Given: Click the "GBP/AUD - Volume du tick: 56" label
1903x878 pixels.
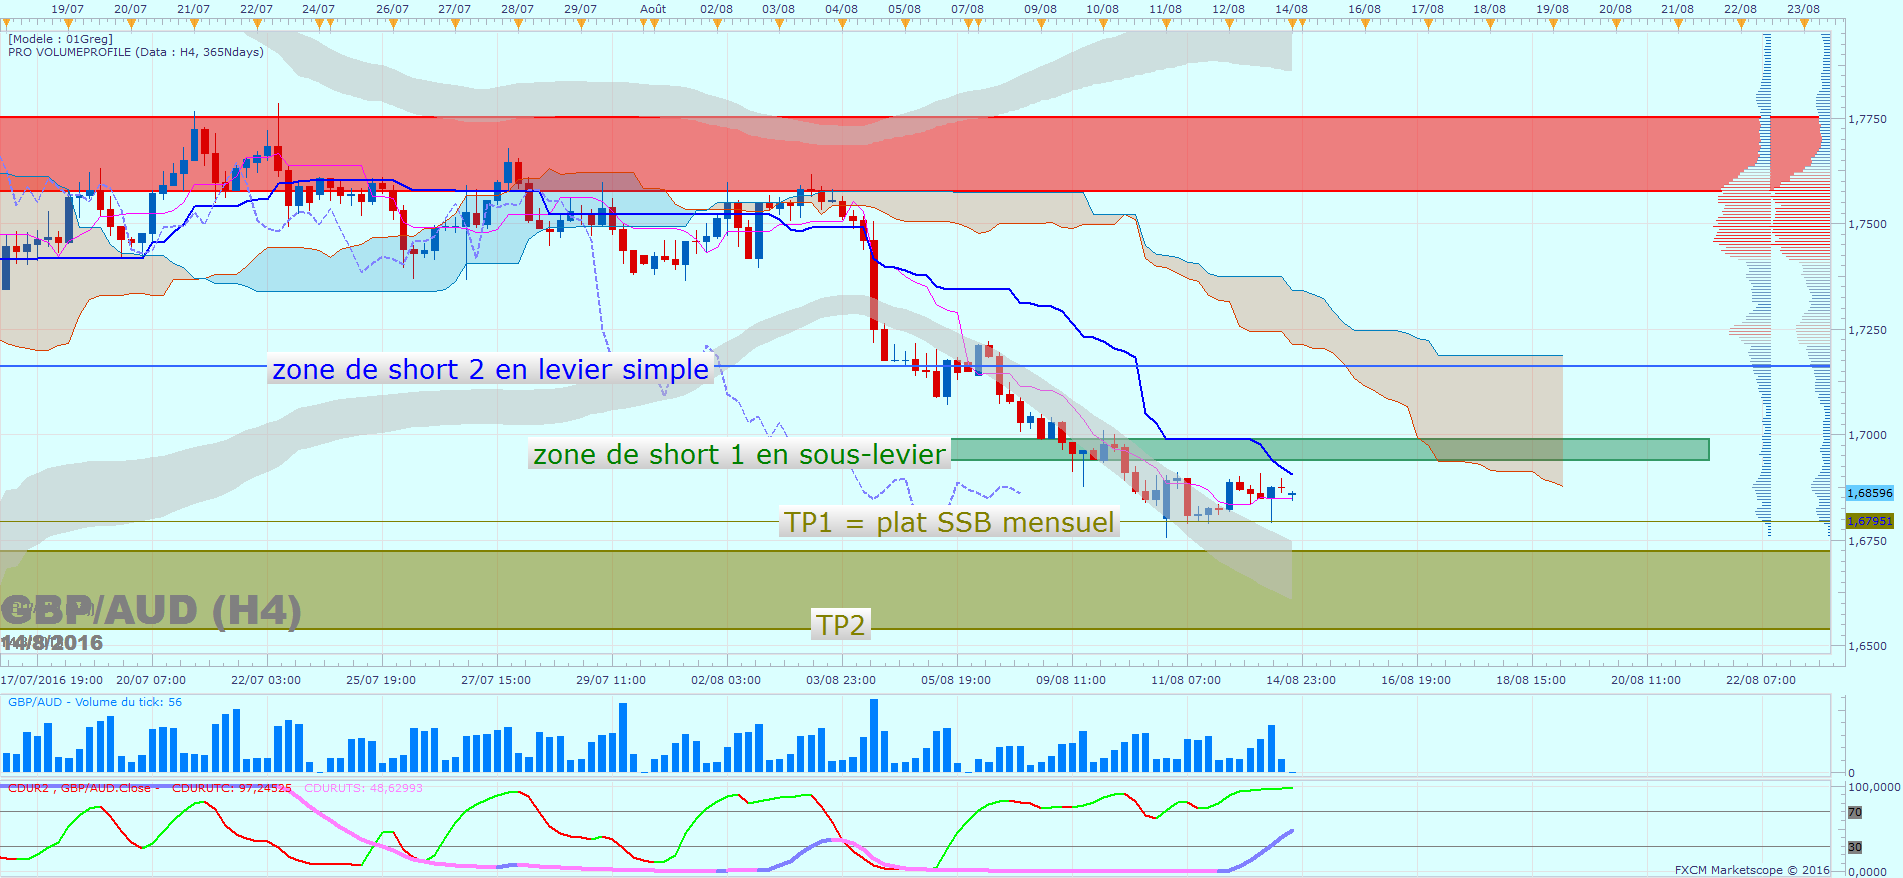Looking at the screenshot, I should (95, 702).
